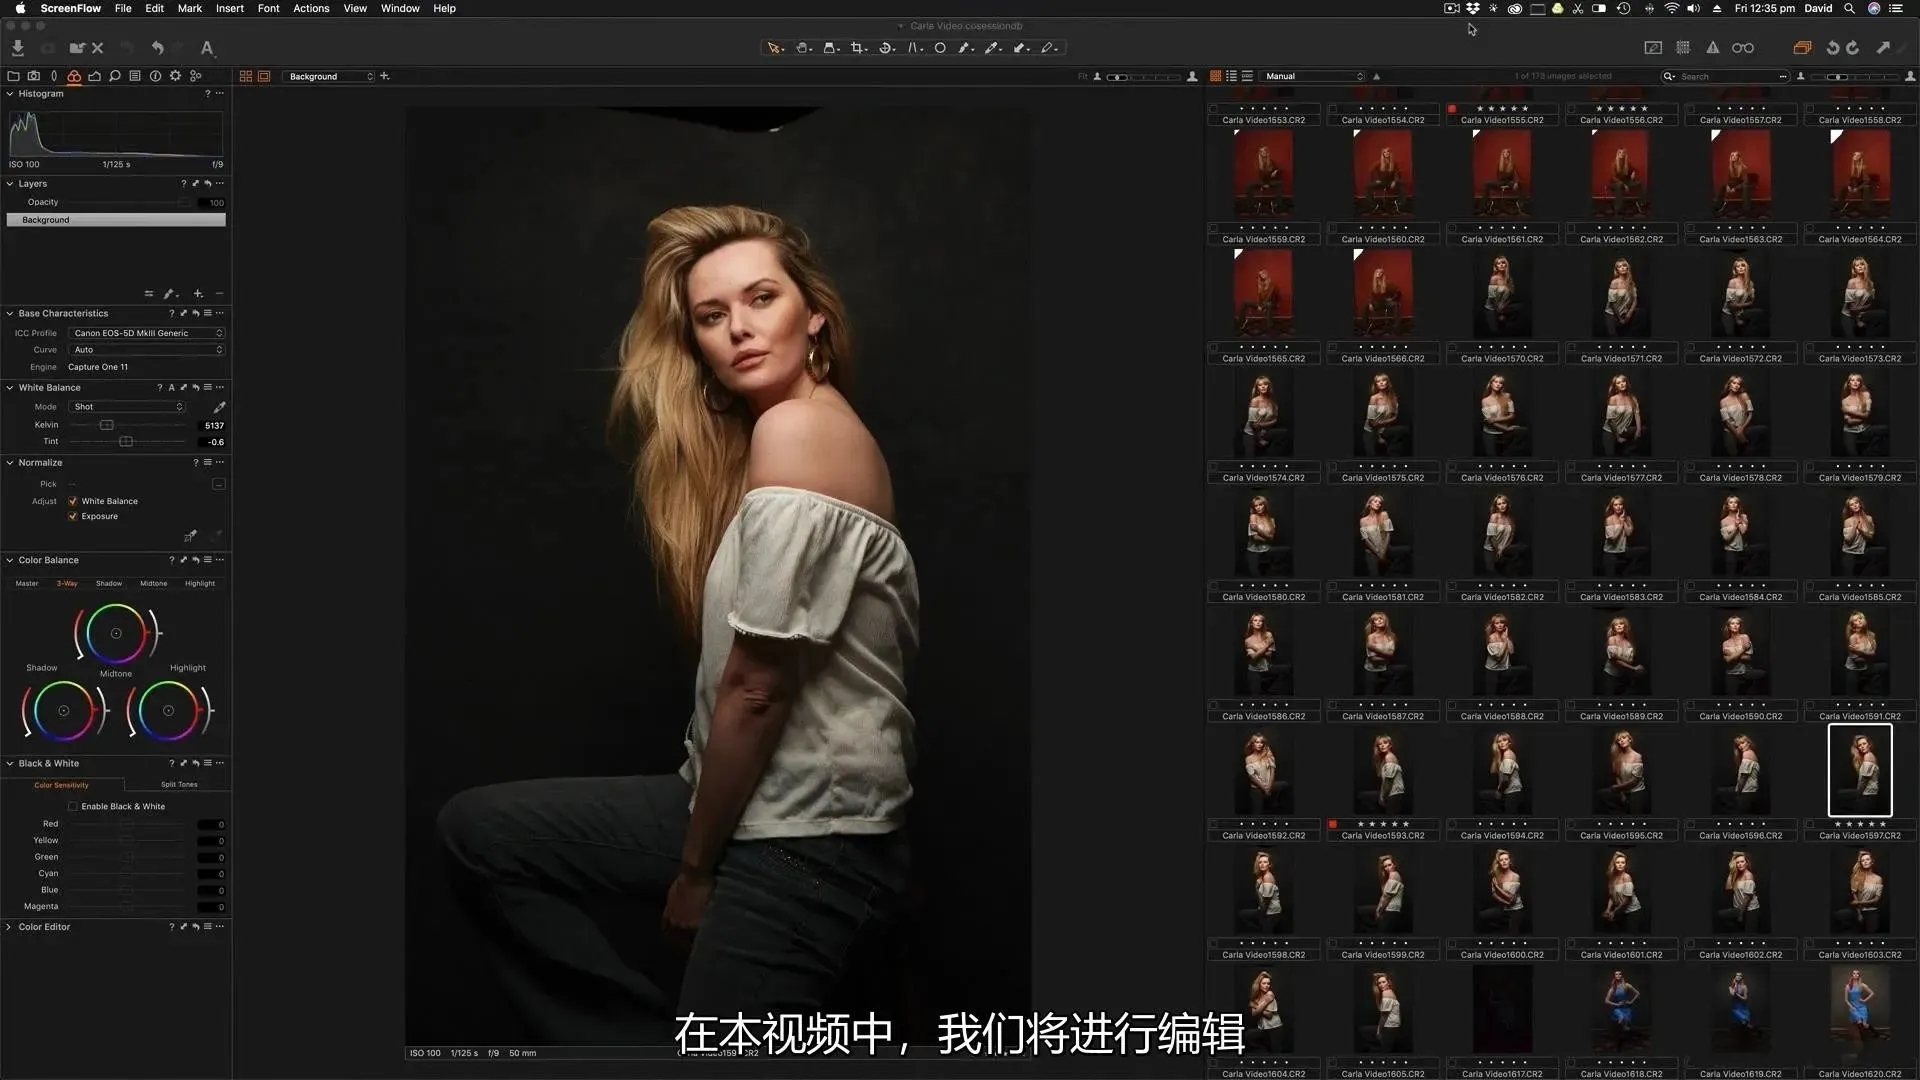The image size is (1920, 1080).
Task: Toggle the grid overlay icon
Action: click(x=1683, y=47)
